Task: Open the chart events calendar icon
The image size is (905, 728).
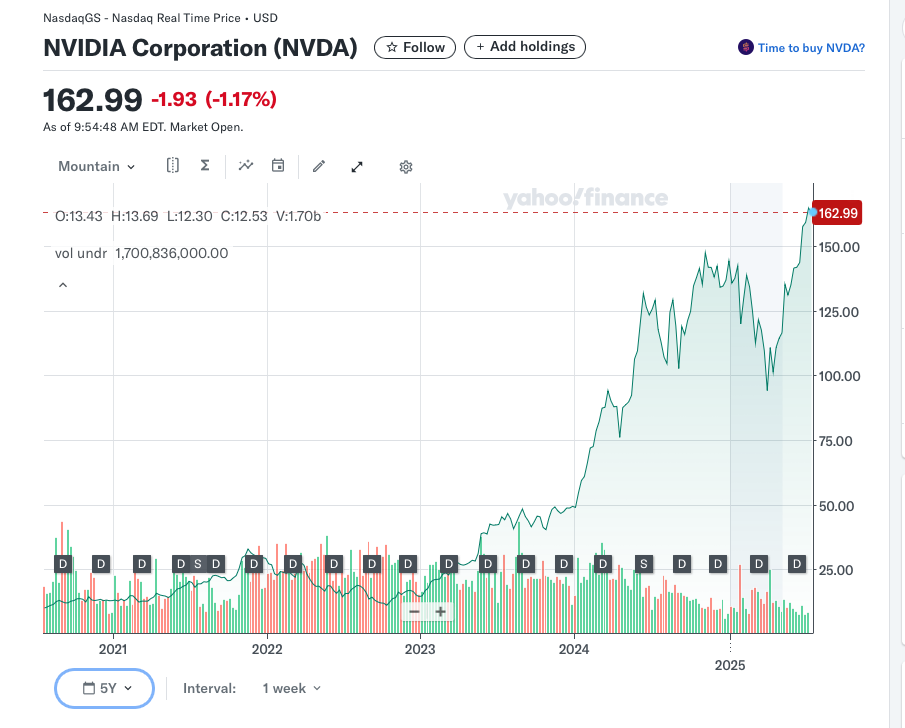Action: pos(278,166)
